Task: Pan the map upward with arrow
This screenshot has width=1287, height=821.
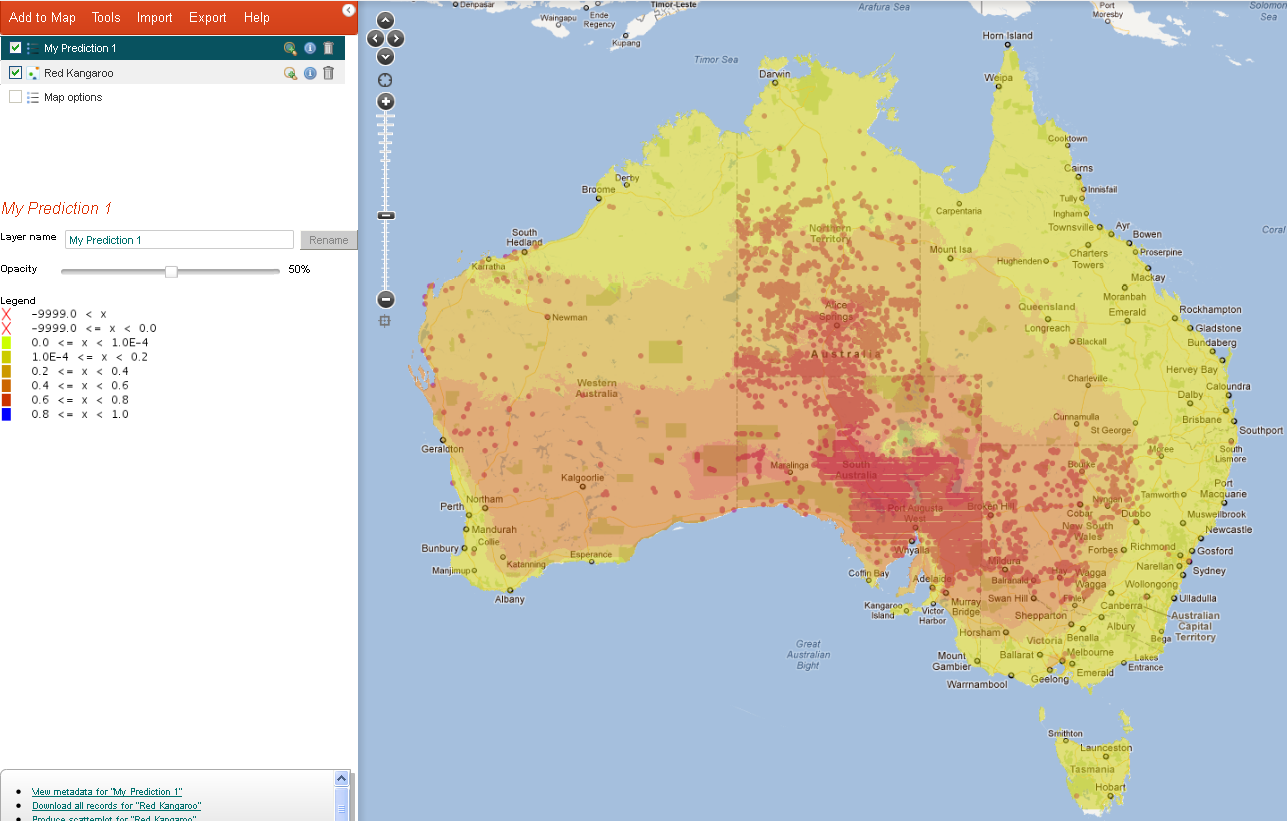Action: [386, 21]
